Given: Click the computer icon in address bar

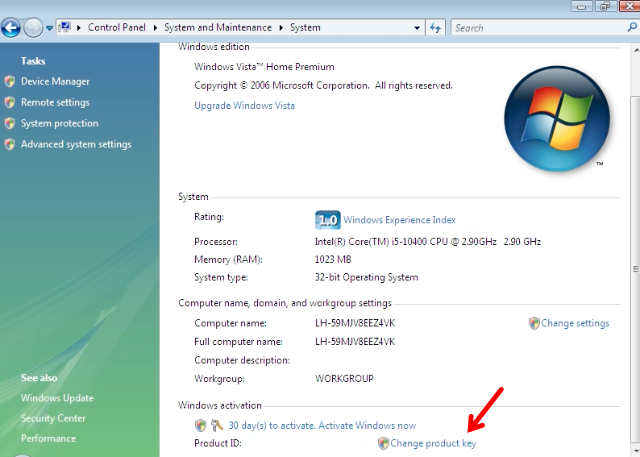Looking at the screenshot, I should [x=64, y=27].
